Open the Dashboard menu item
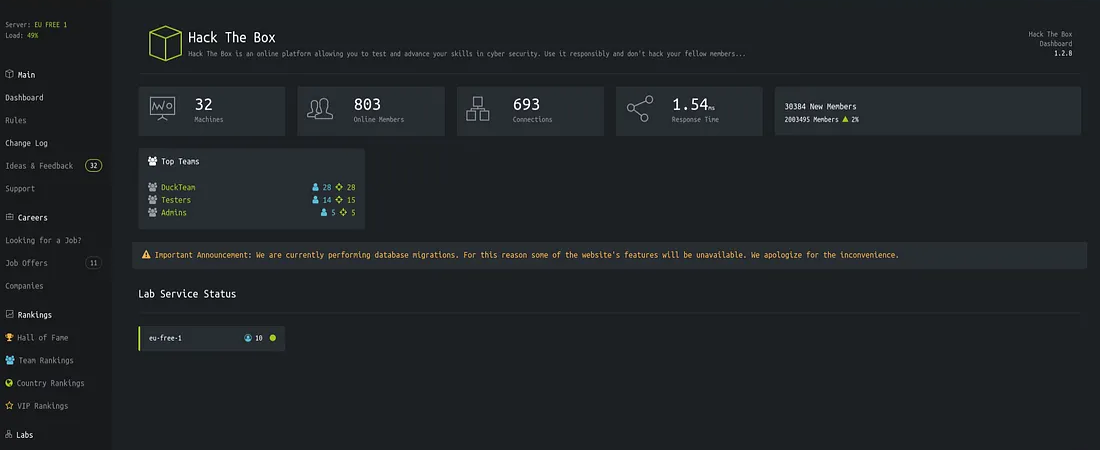1100x450 pixels. (x=24, y=98)
